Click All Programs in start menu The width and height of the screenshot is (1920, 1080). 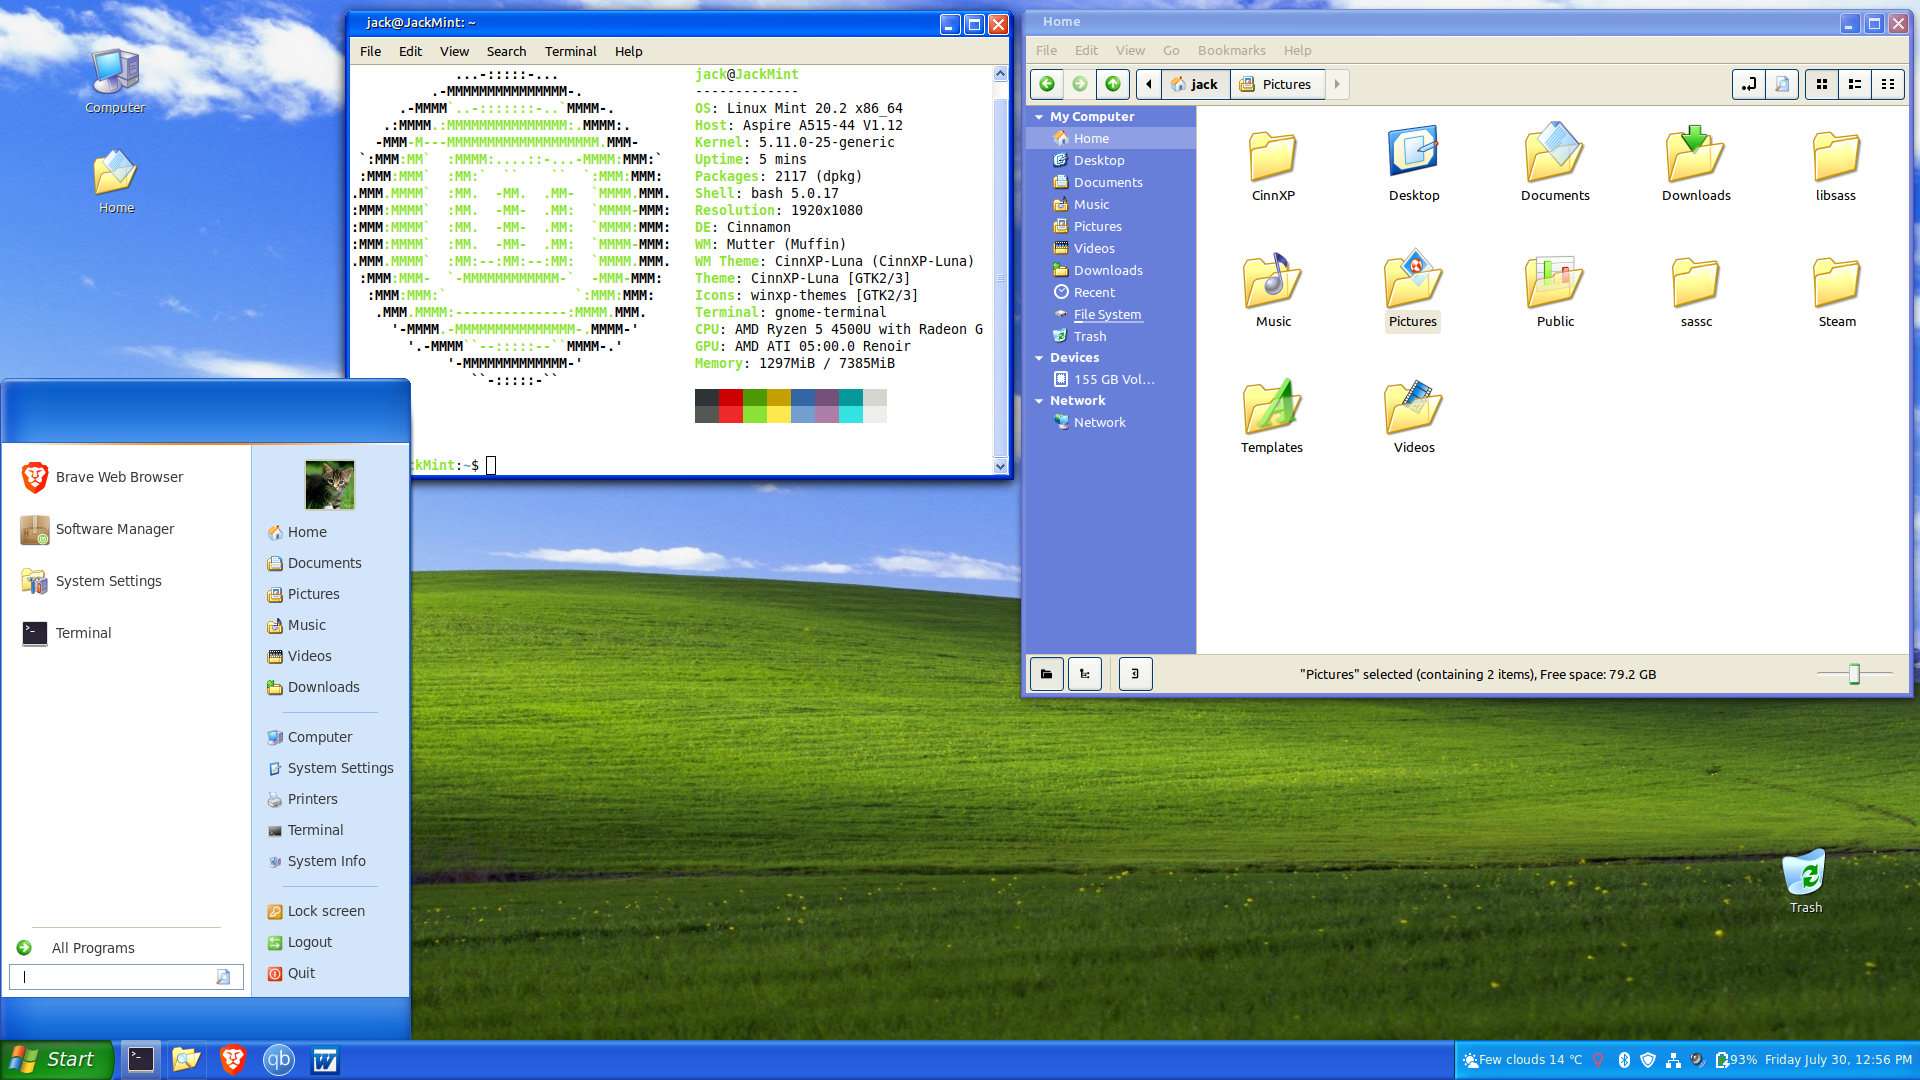(x=92, y=948)
